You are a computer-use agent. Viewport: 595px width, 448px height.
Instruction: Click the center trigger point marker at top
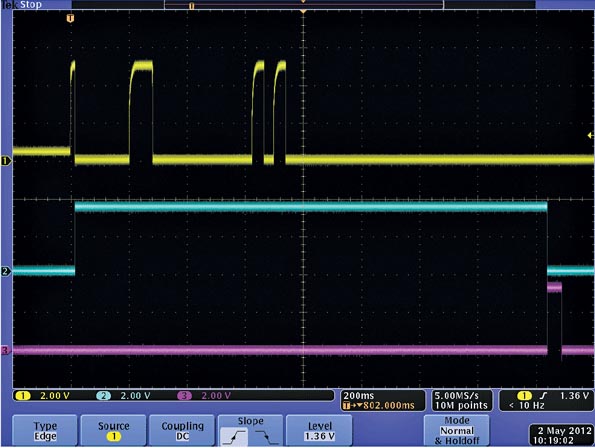click(x=303, y=12)
